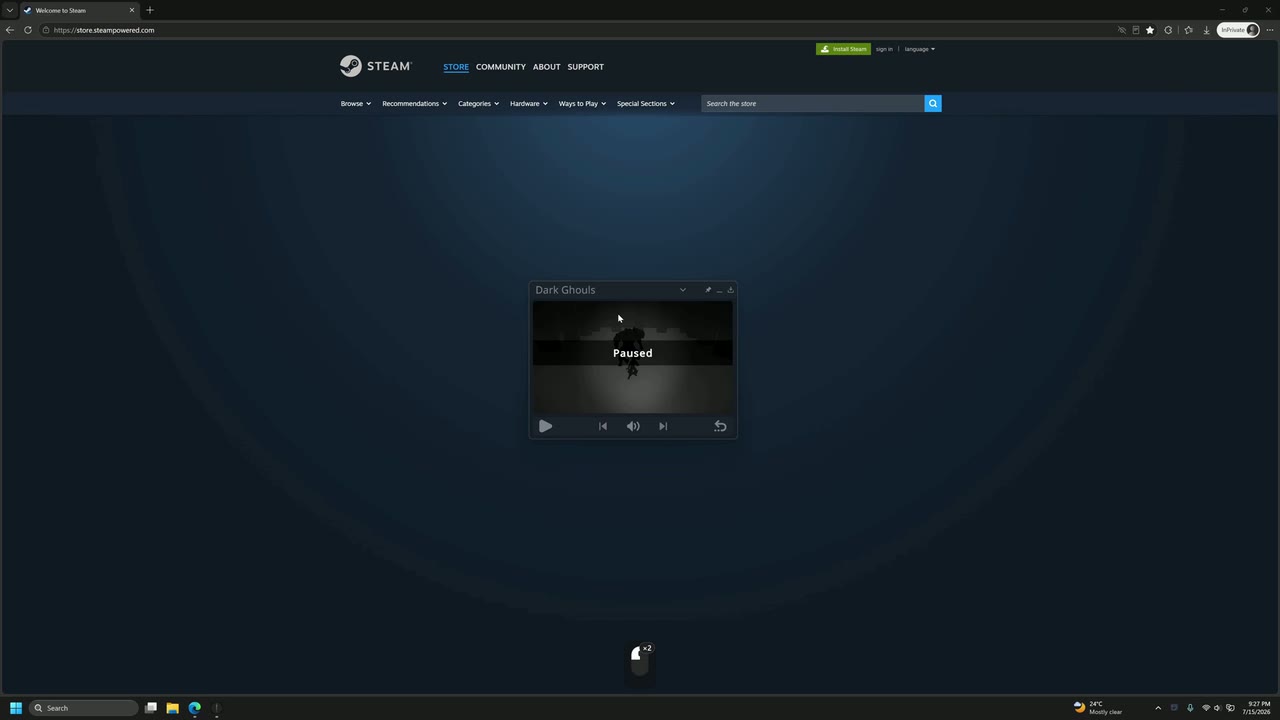
Task: Expand the Special Sections menu
Action: pos(646,104)
